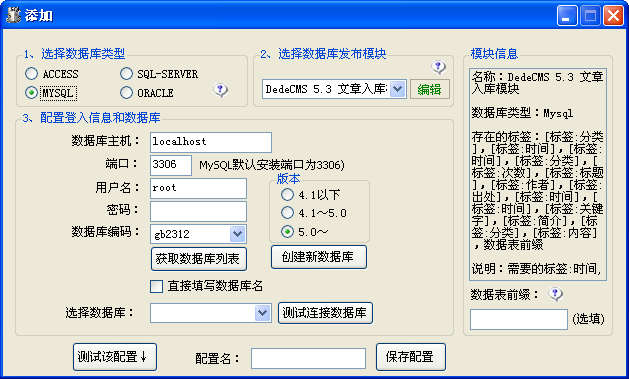The height and width of the screenshot is (379, 629).
Task: Click 保存配置 button
Action: (411, 357)
